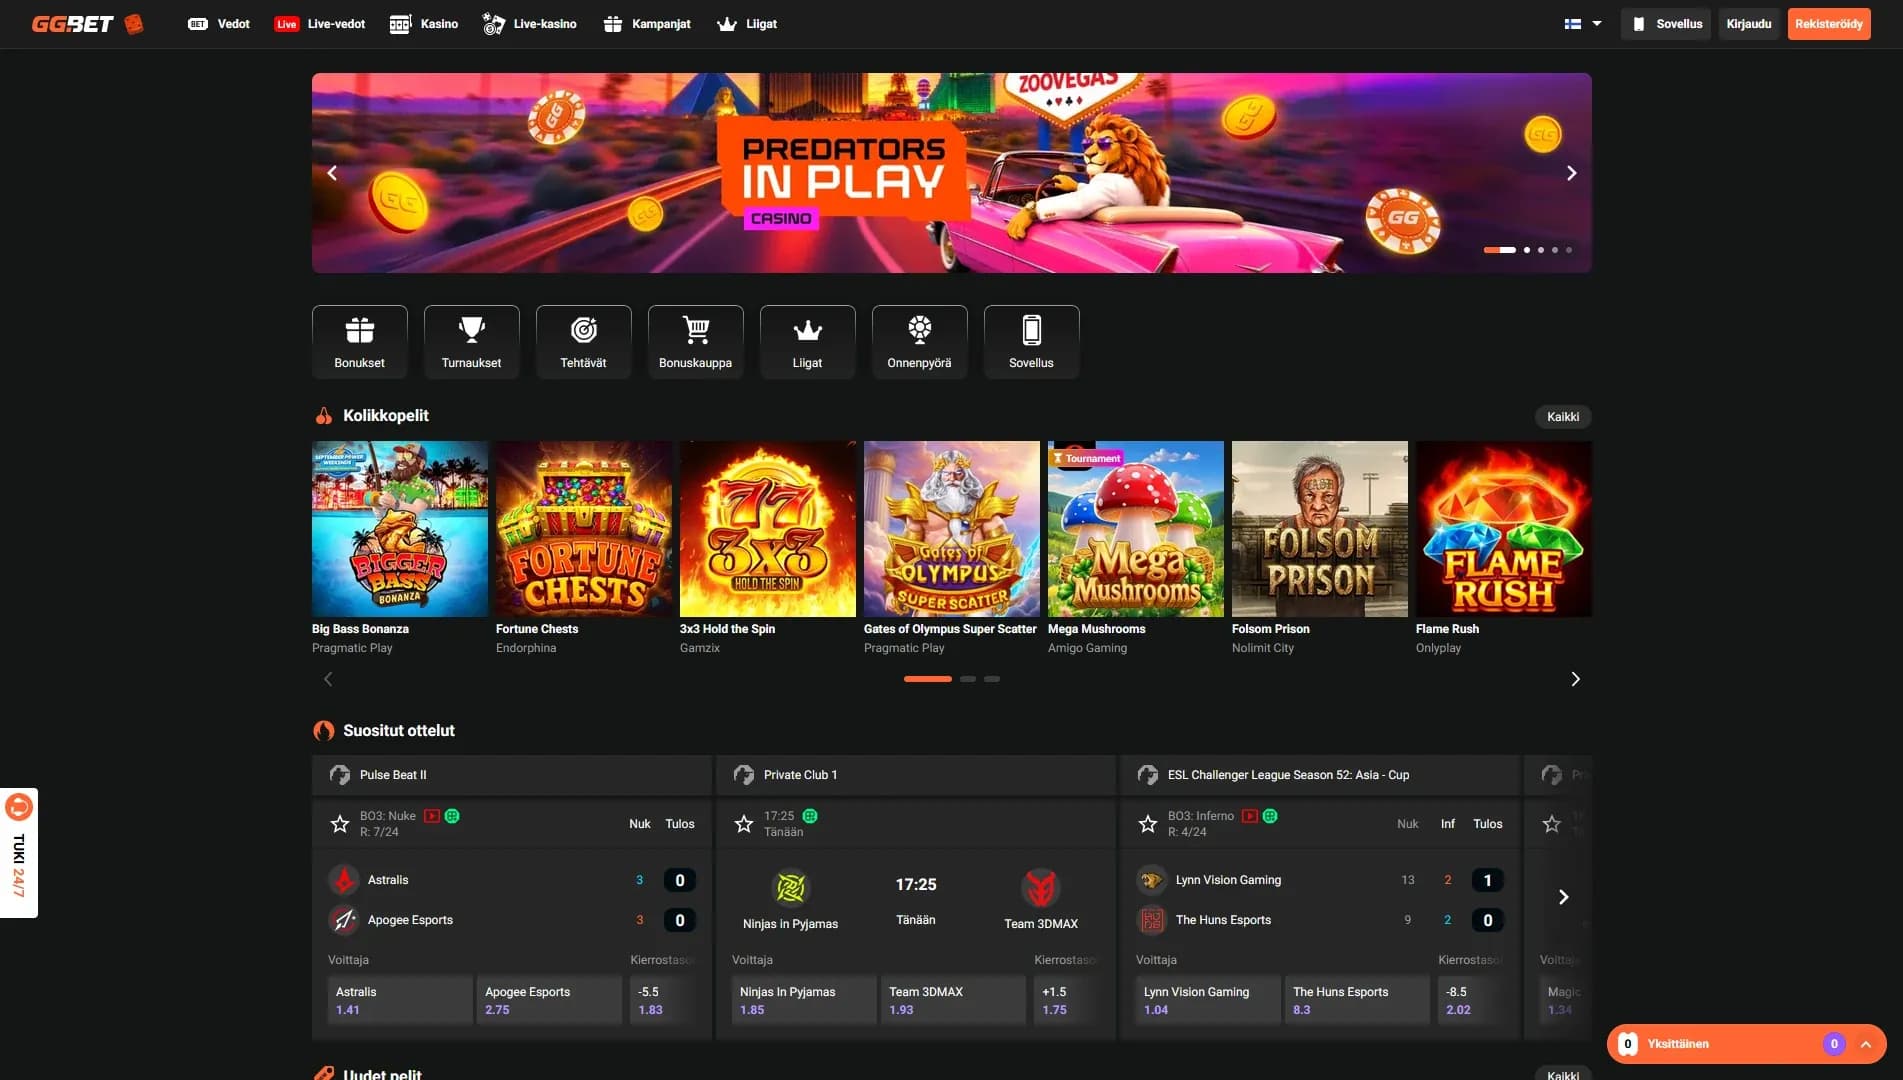1903x1080 pixels.
Task: Click the Predators in Play casino banner
Action: click(952, 173)
